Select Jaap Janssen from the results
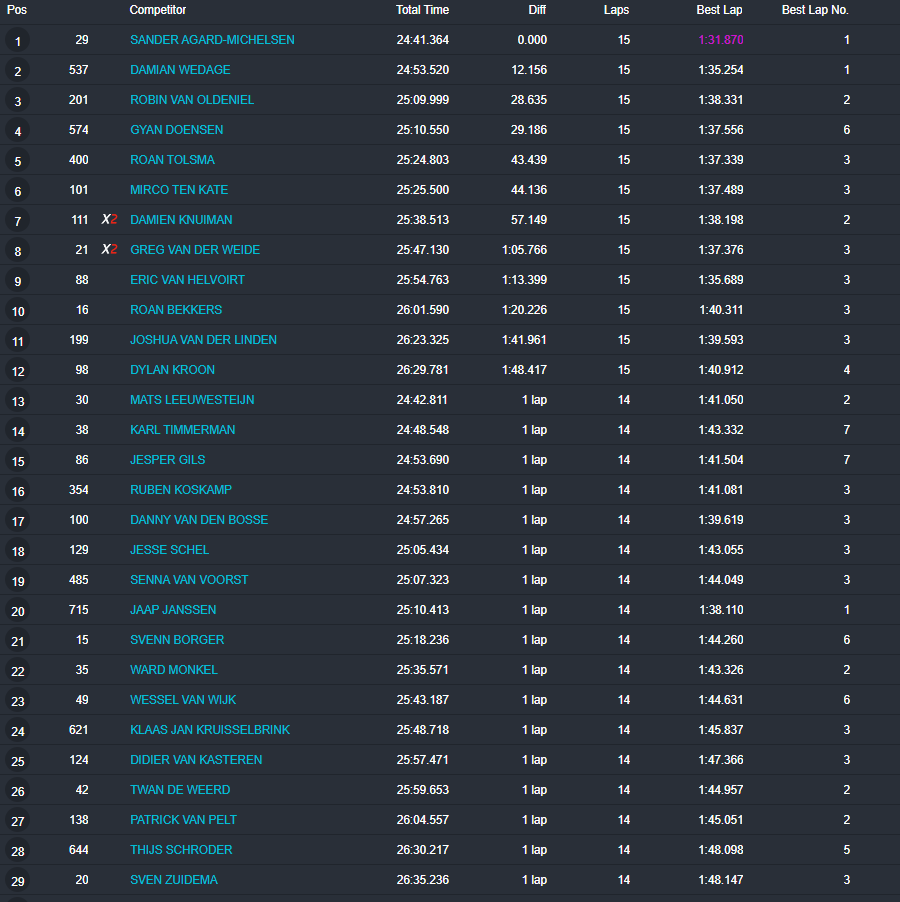Image resolution: width=900 pixels, height=902 pixels. (173, 610)
